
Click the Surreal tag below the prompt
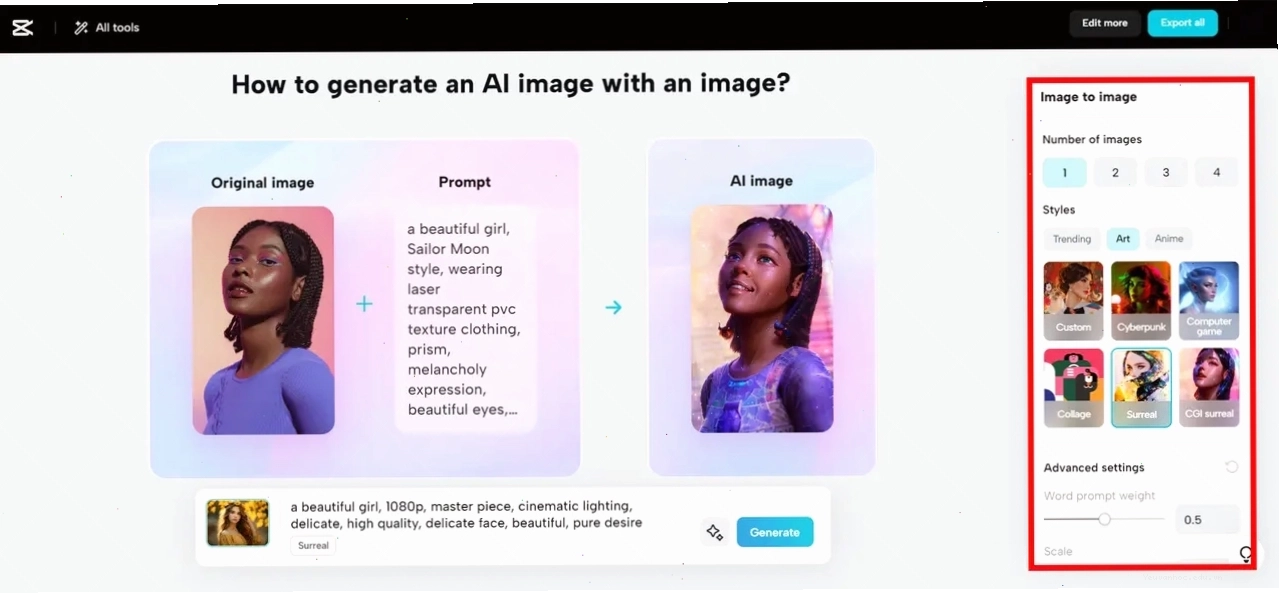[314, 546]
